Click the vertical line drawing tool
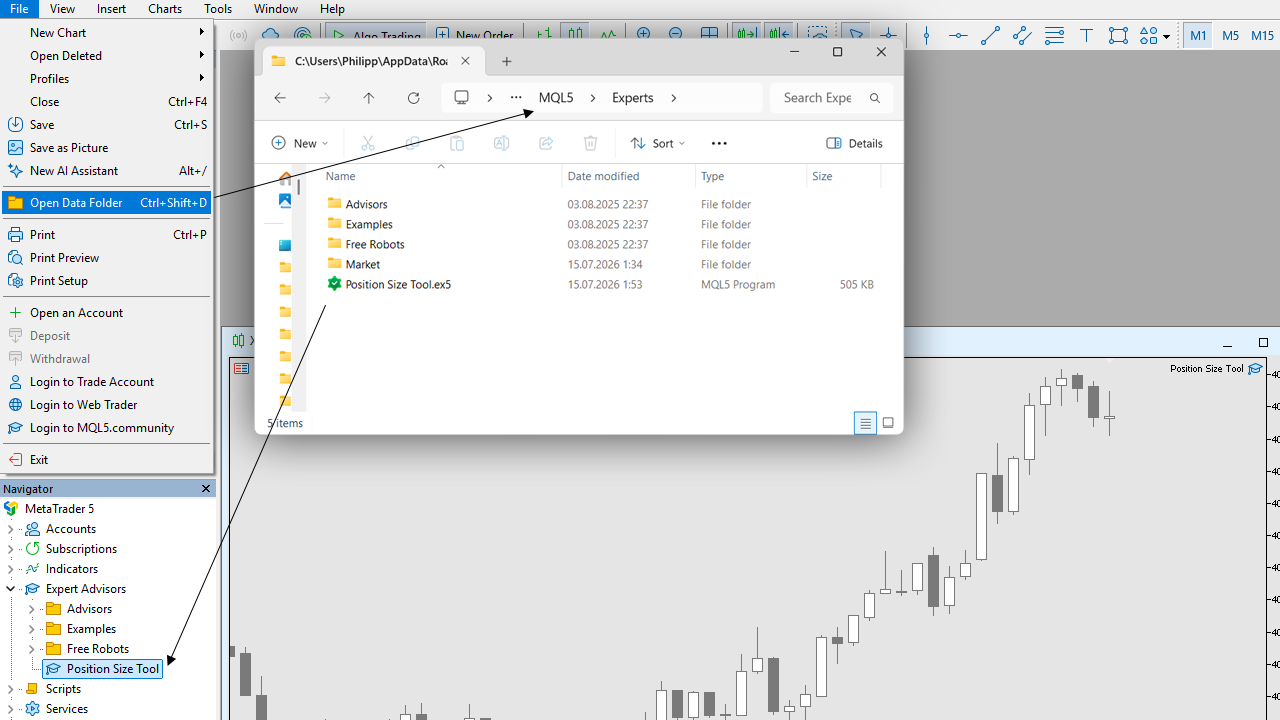This screenshot has width=1280, height=720. (x=926, y=36)
